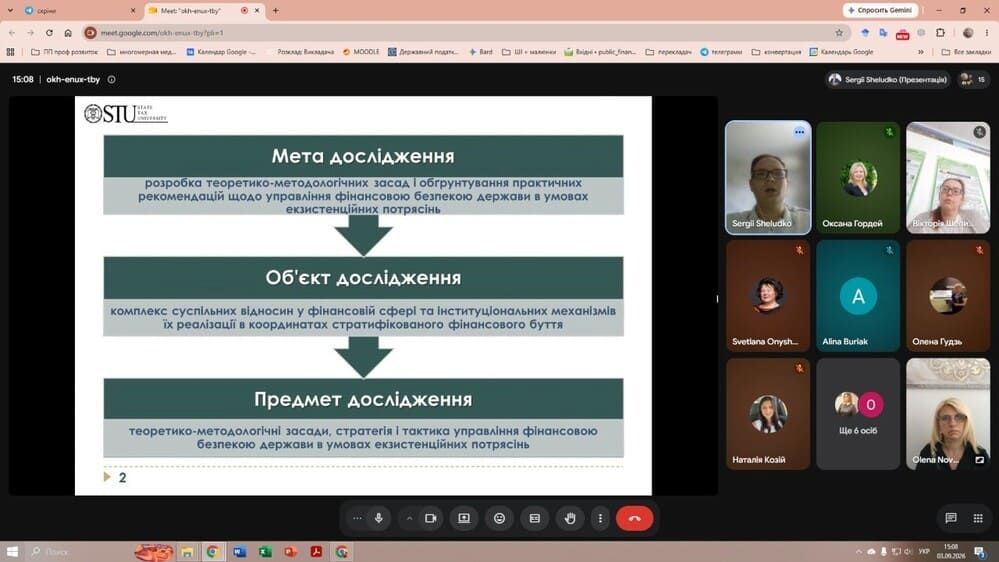Open more options three-dot menu
This screenshot has height=562, width=999.
coord(600,519)
